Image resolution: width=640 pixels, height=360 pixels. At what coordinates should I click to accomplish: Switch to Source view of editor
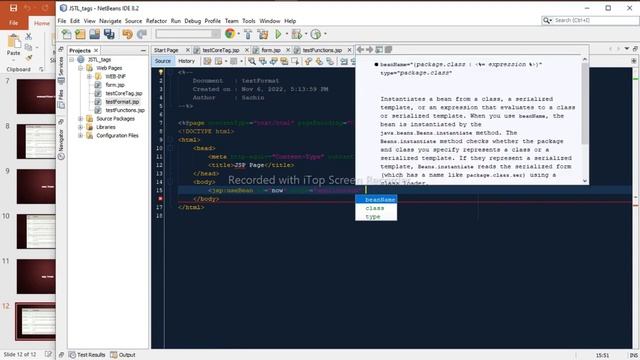(163, 61)
